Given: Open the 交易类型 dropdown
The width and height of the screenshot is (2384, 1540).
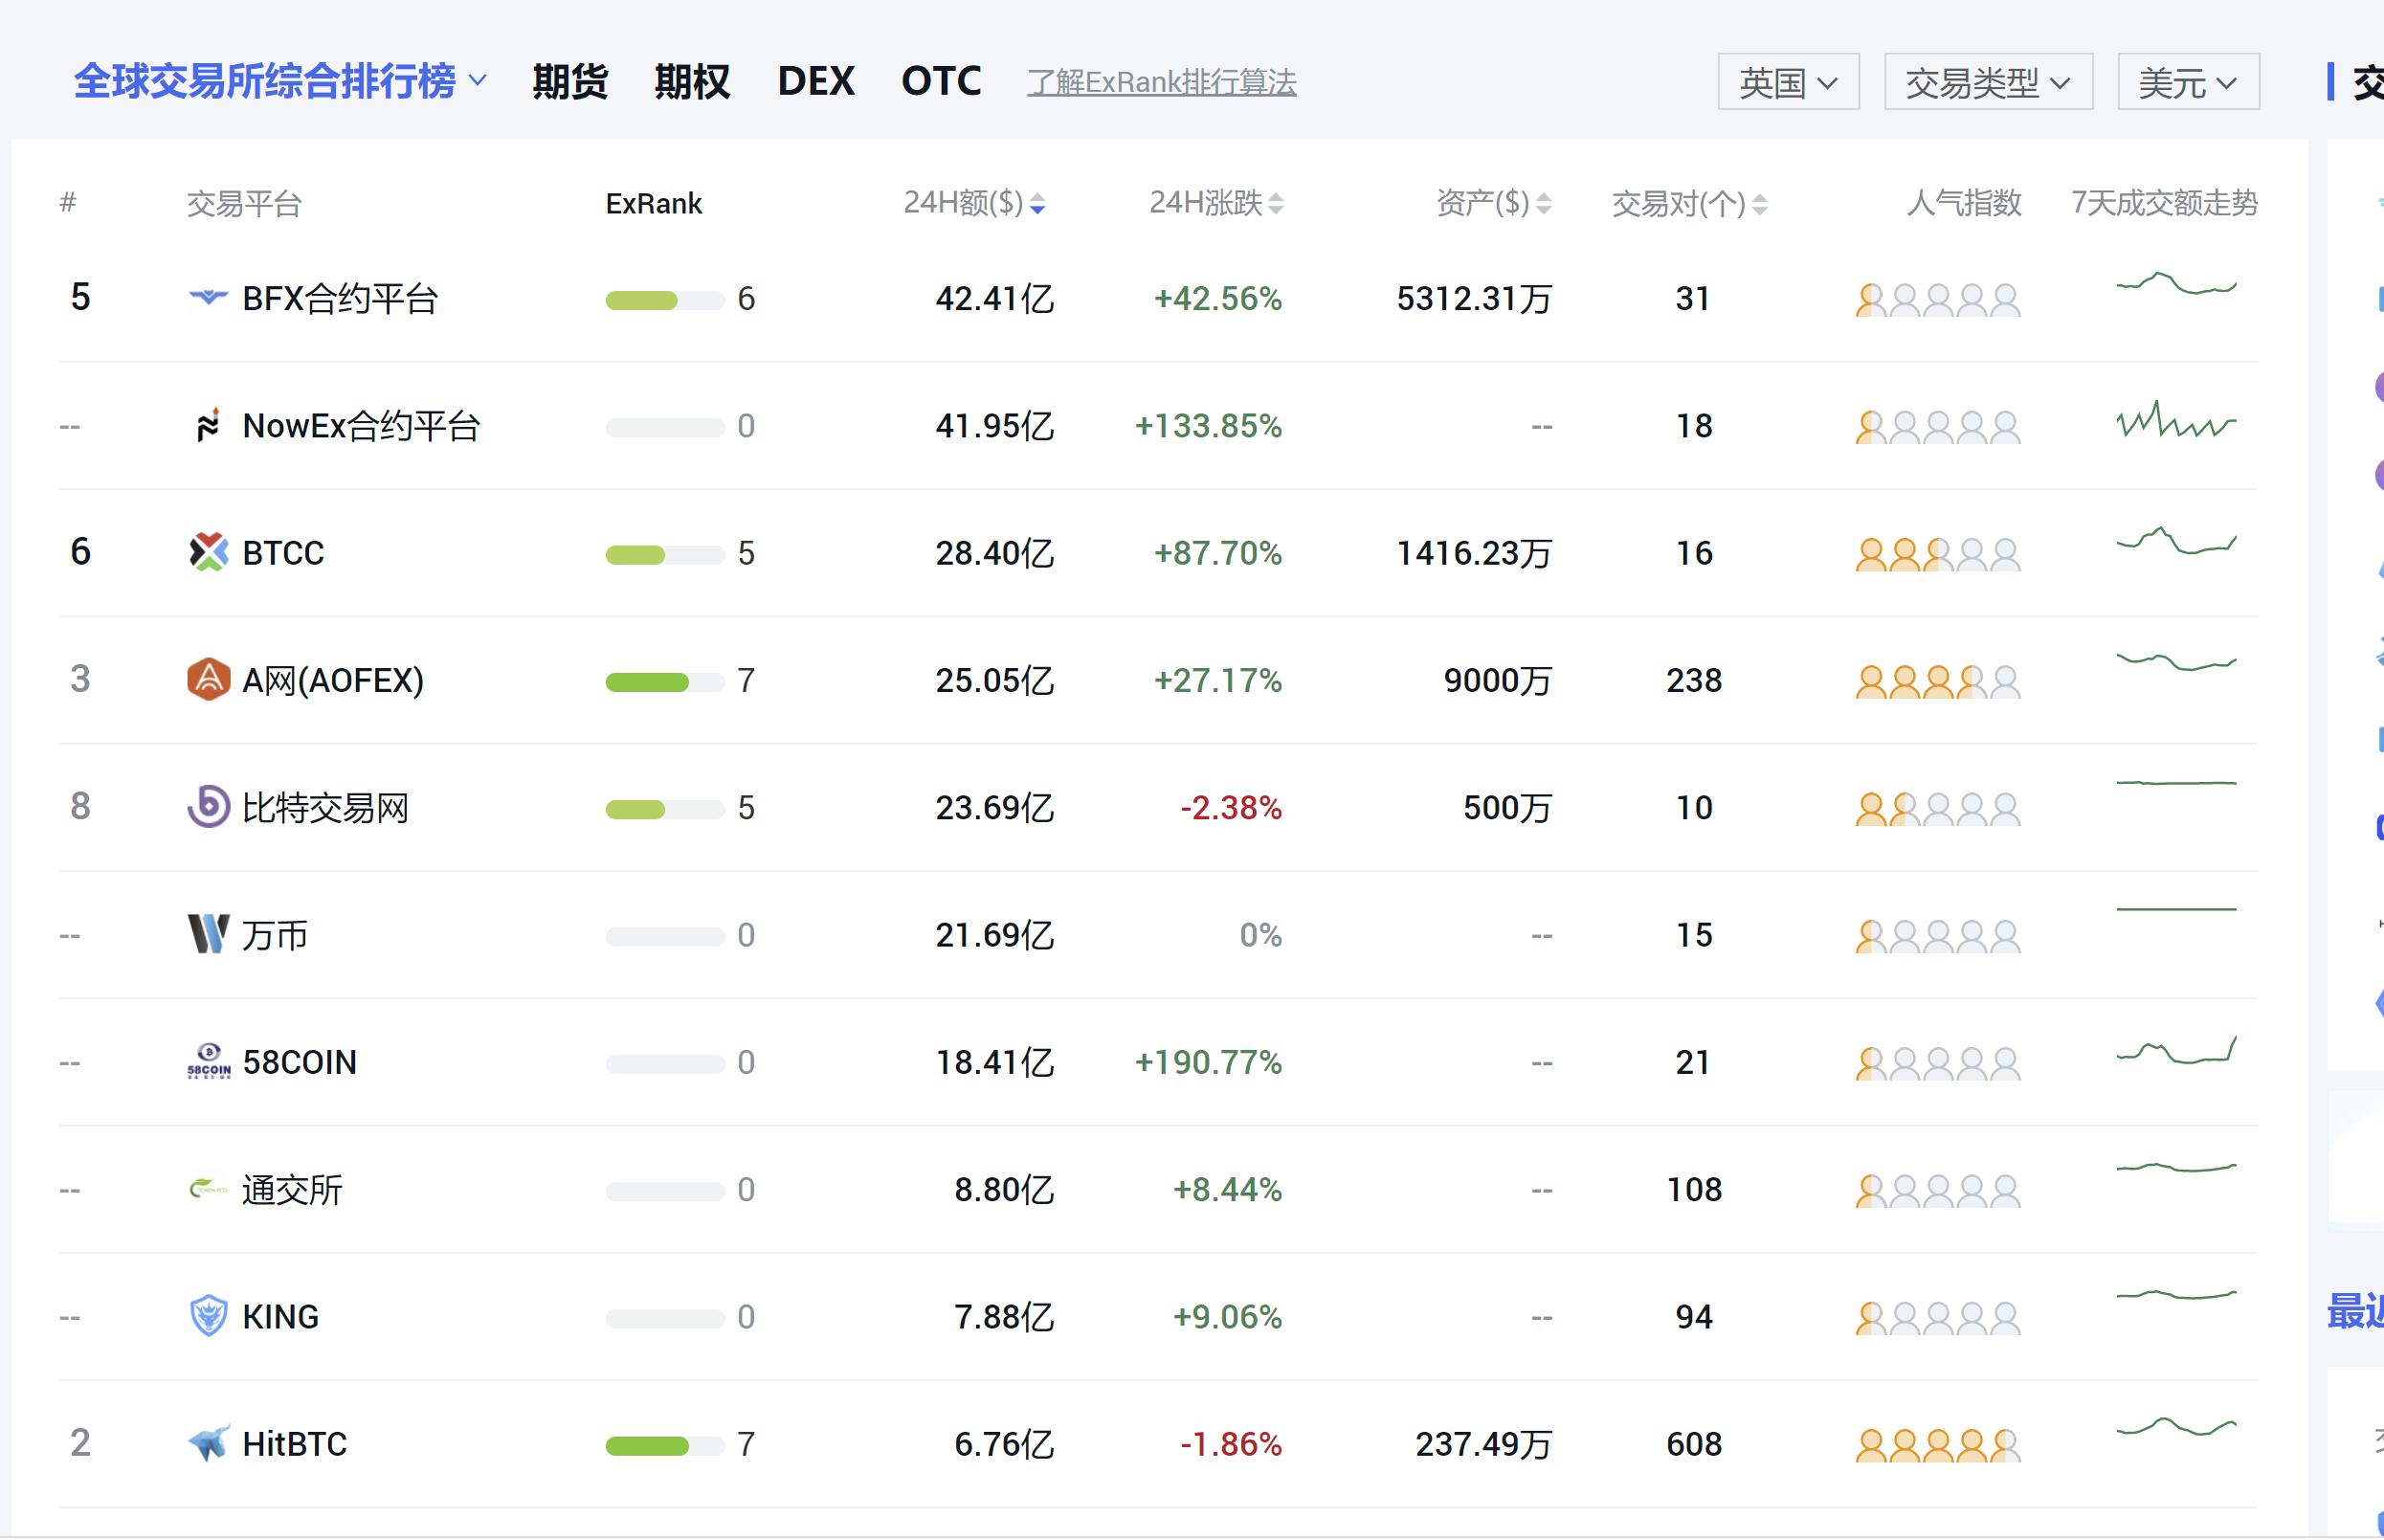Looking at the screenshot, I should [x=1988, y=82].
